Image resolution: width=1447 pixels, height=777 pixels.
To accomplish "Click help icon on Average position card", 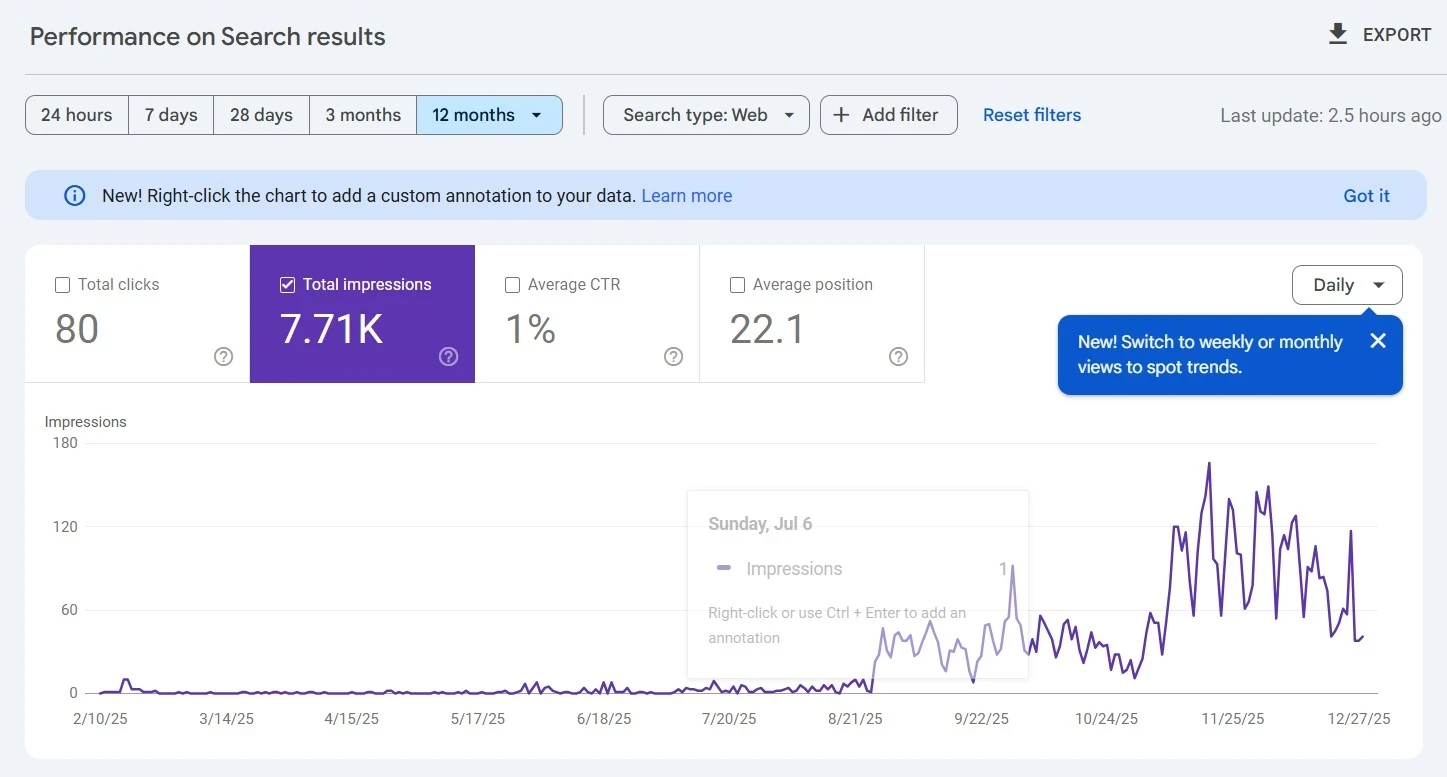I will tap(898, 357).
